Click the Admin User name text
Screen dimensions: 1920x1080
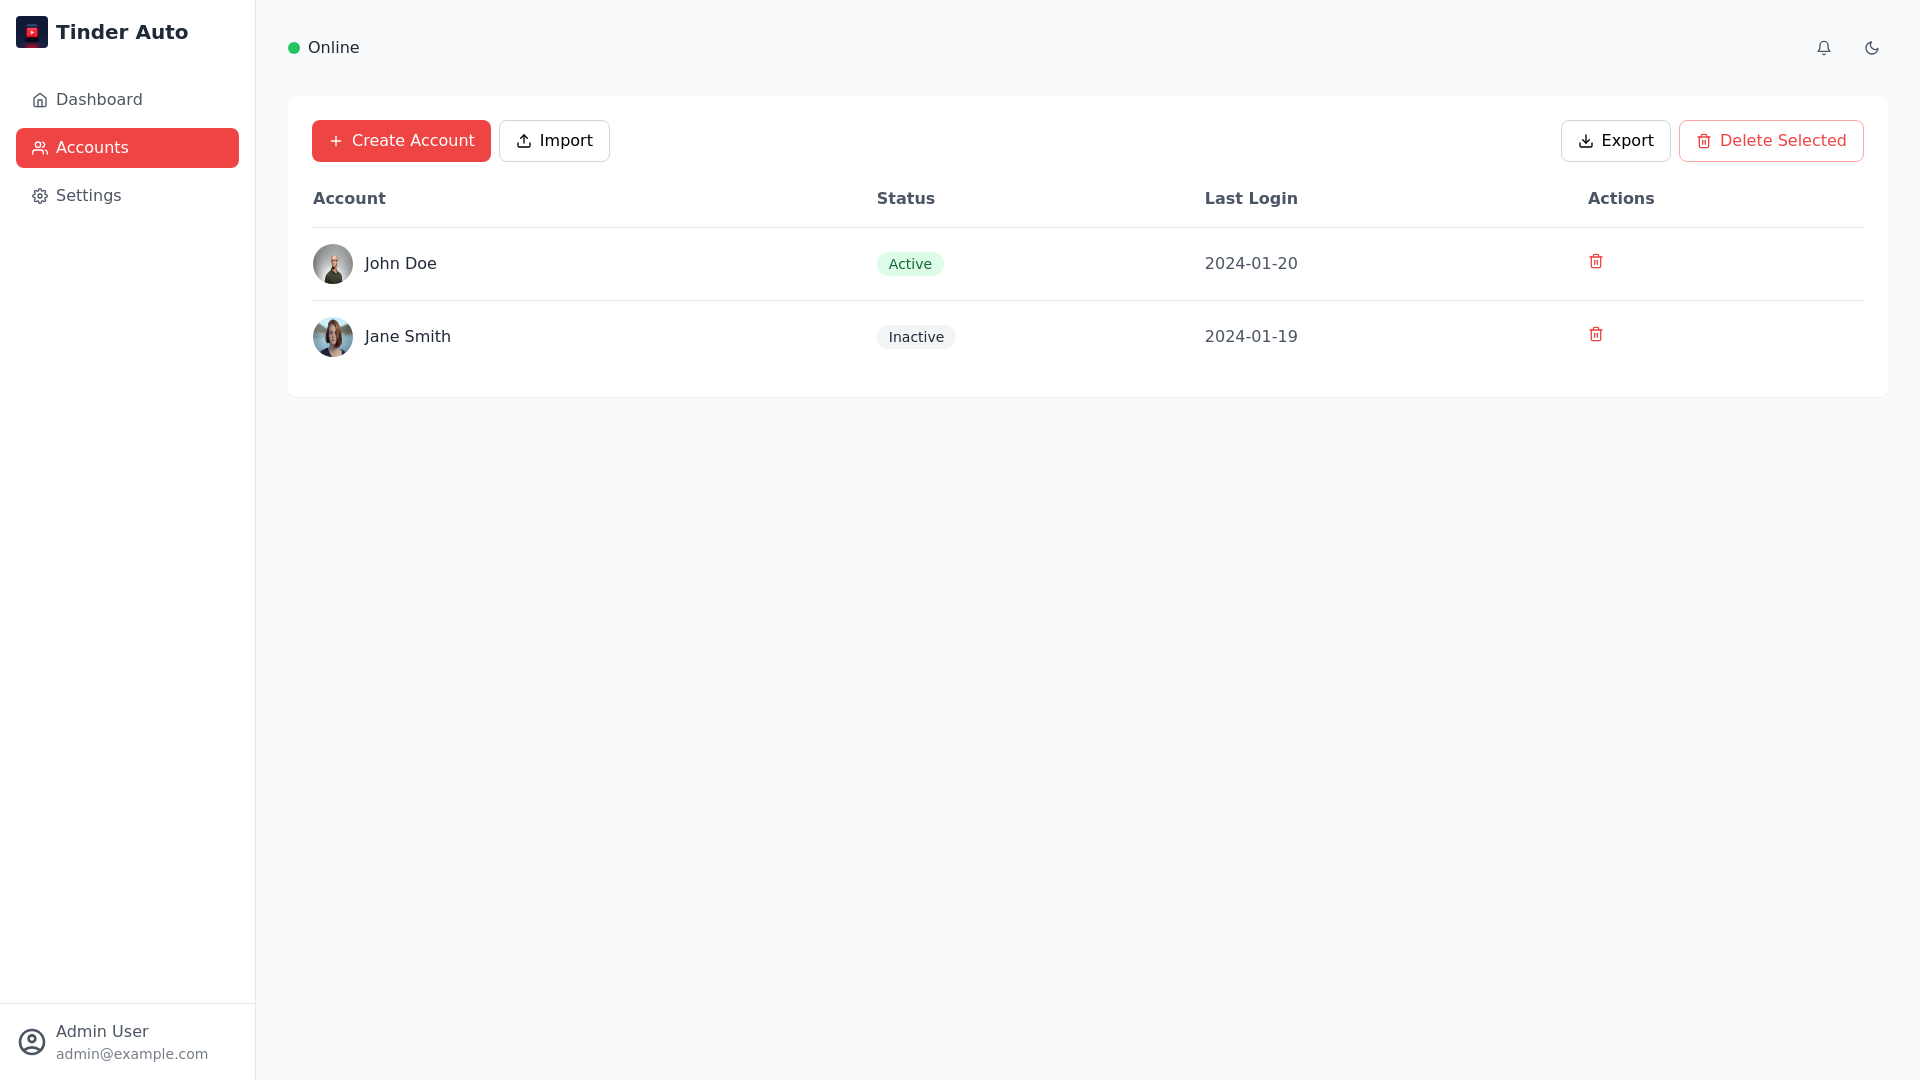click(102, 1032)
